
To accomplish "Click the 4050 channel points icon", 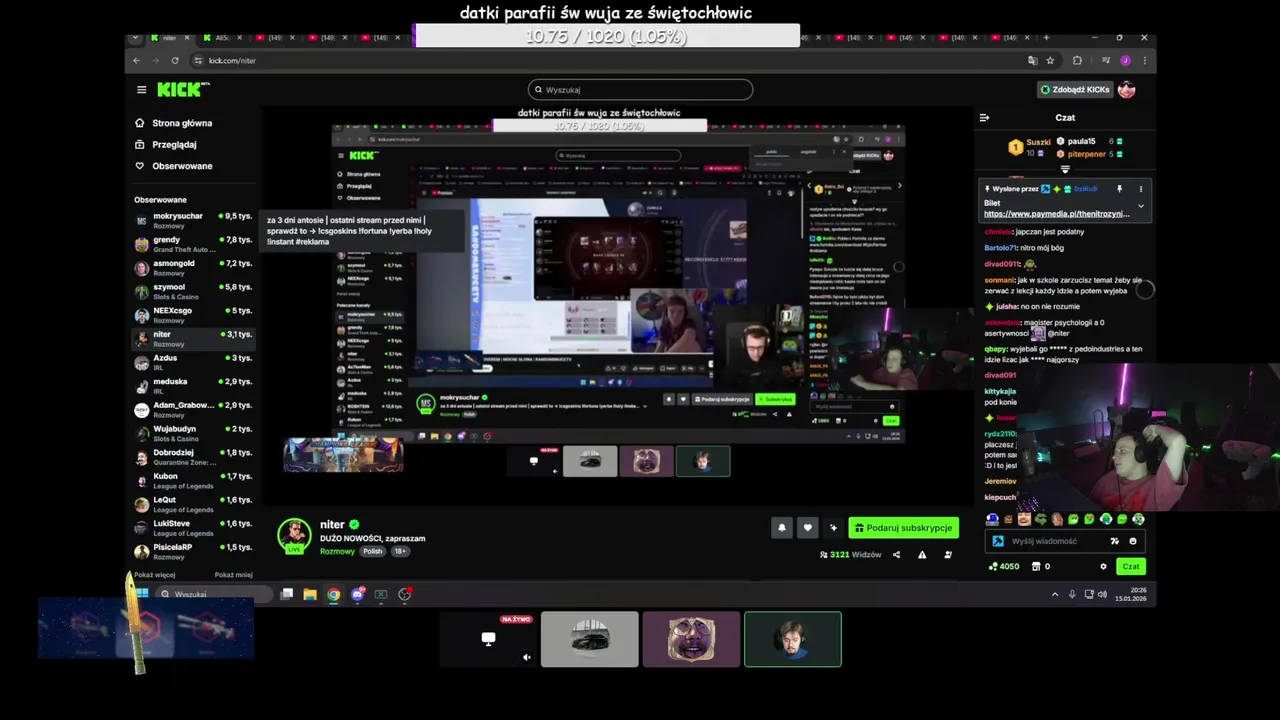I will pyautogui.click(x=993, y=566).
